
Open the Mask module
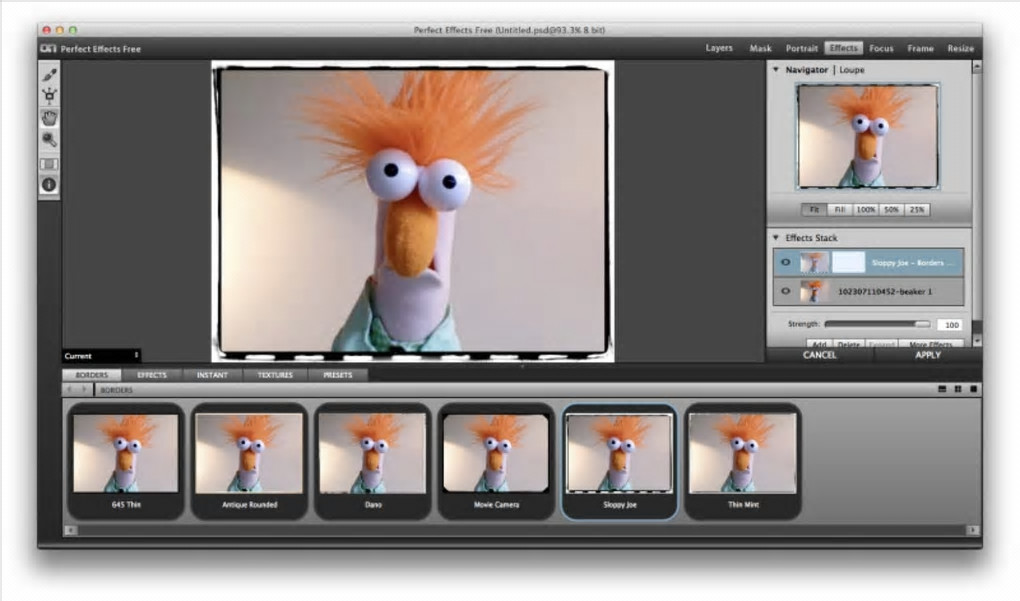(760, 48)
